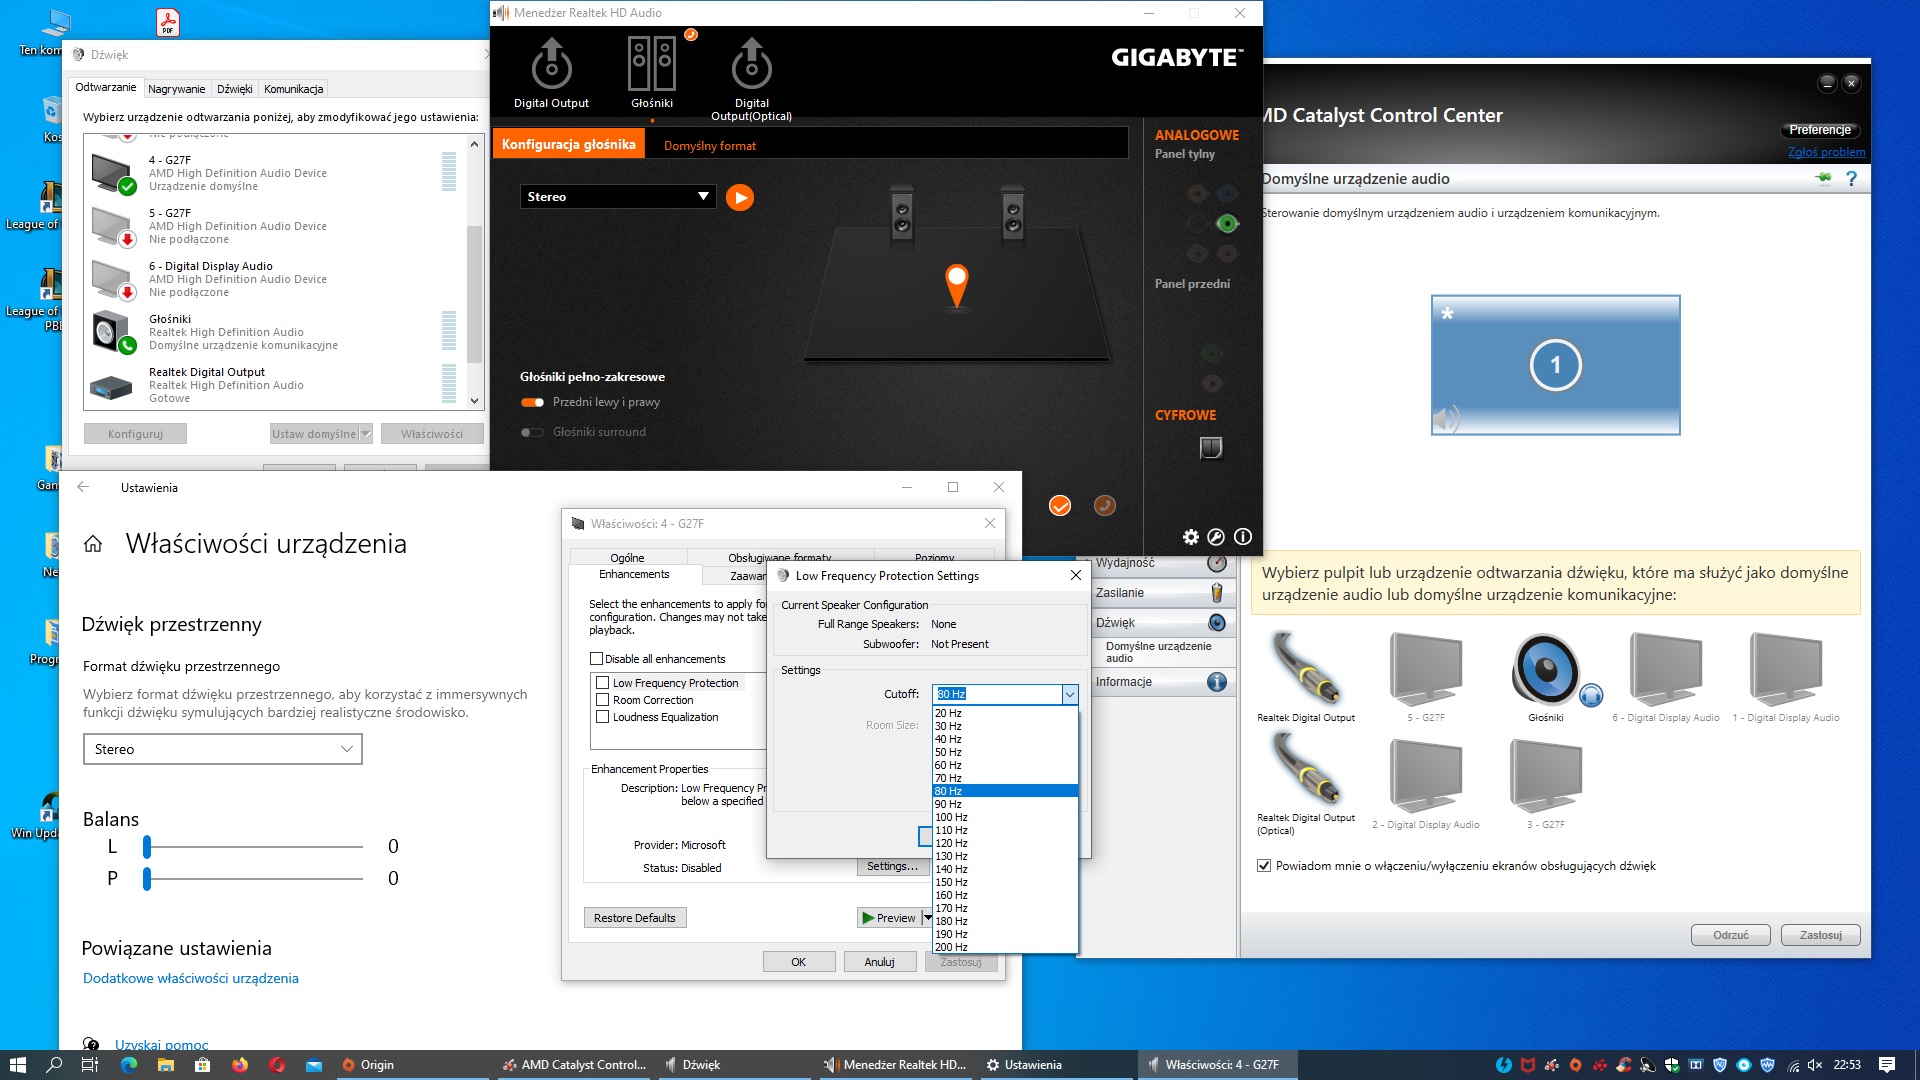Open the Realtek settings gear icon
The height and width of the screenshot is (1080, 1920).
coord(1190,537)
